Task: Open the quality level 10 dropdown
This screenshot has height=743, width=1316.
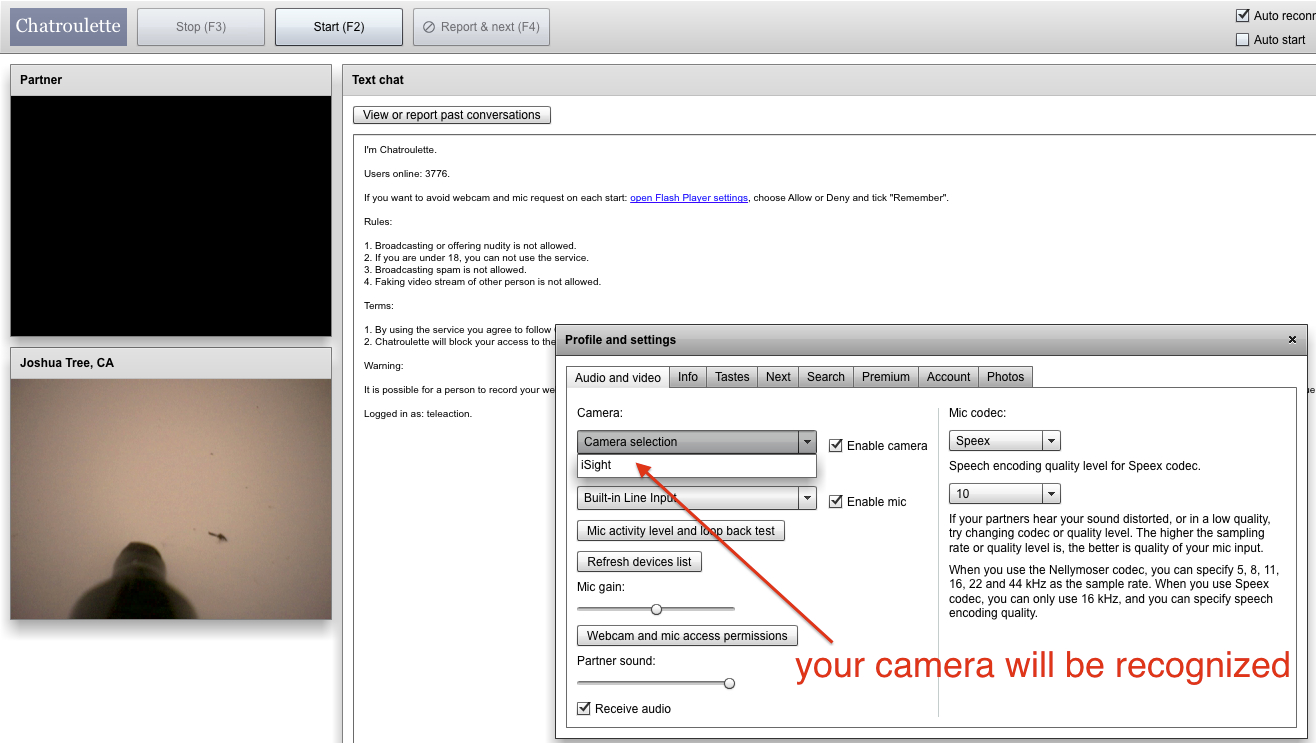Action: [1005, 494]
